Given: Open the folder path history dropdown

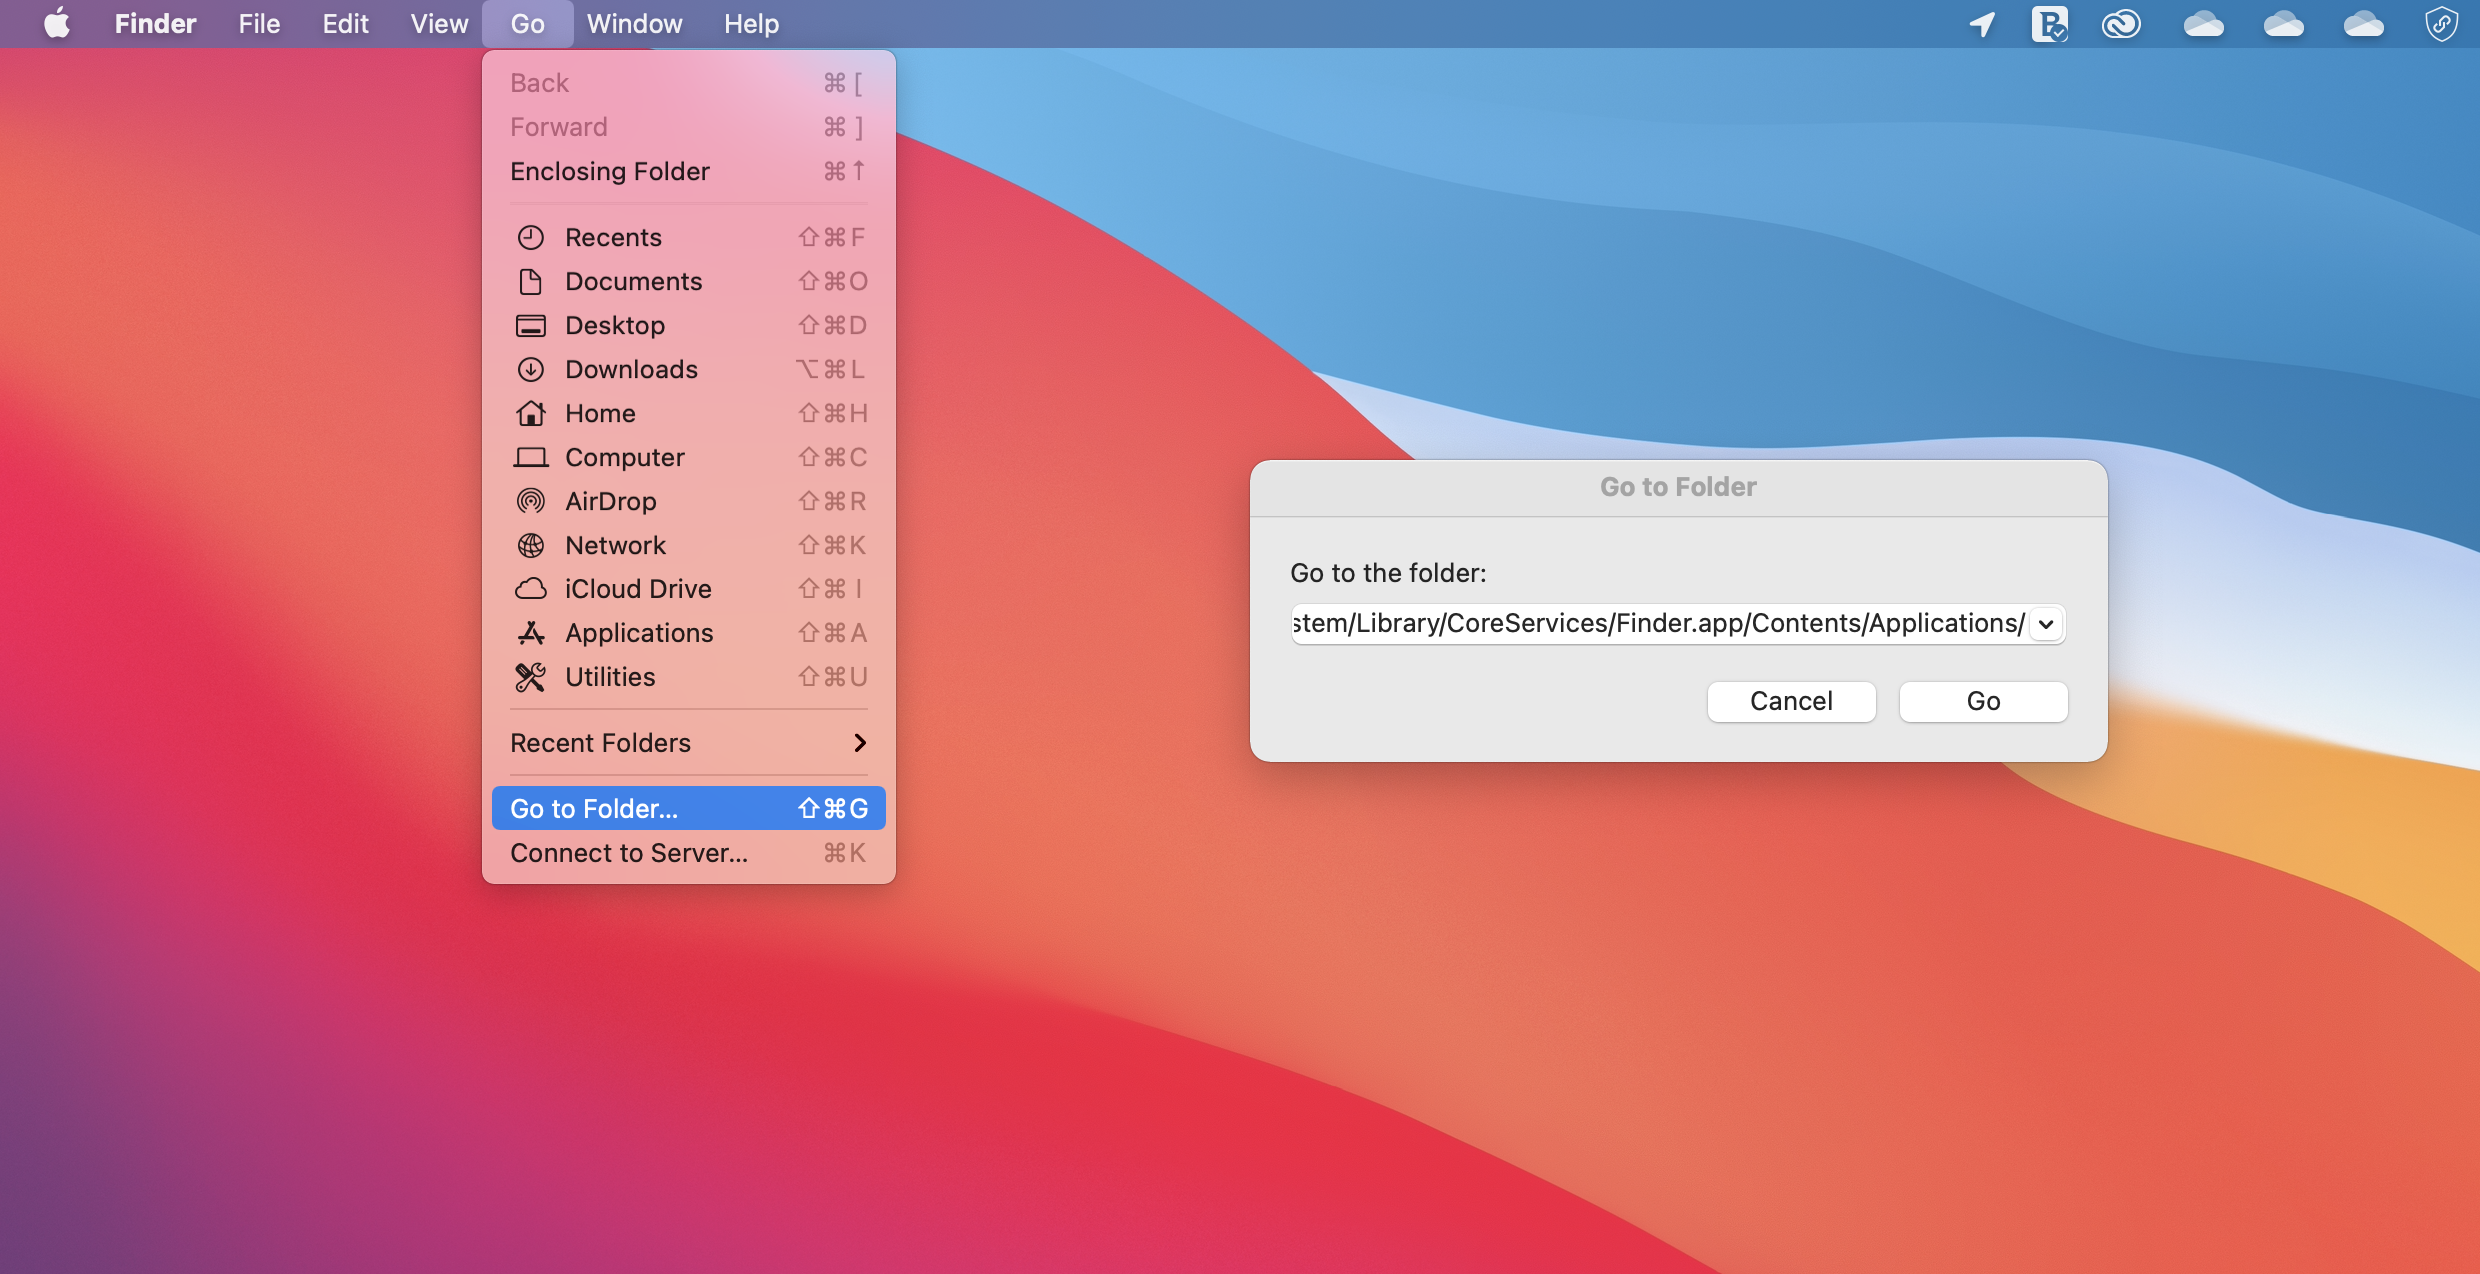Looking at the screenshot, I should [x=2045, y=623].
